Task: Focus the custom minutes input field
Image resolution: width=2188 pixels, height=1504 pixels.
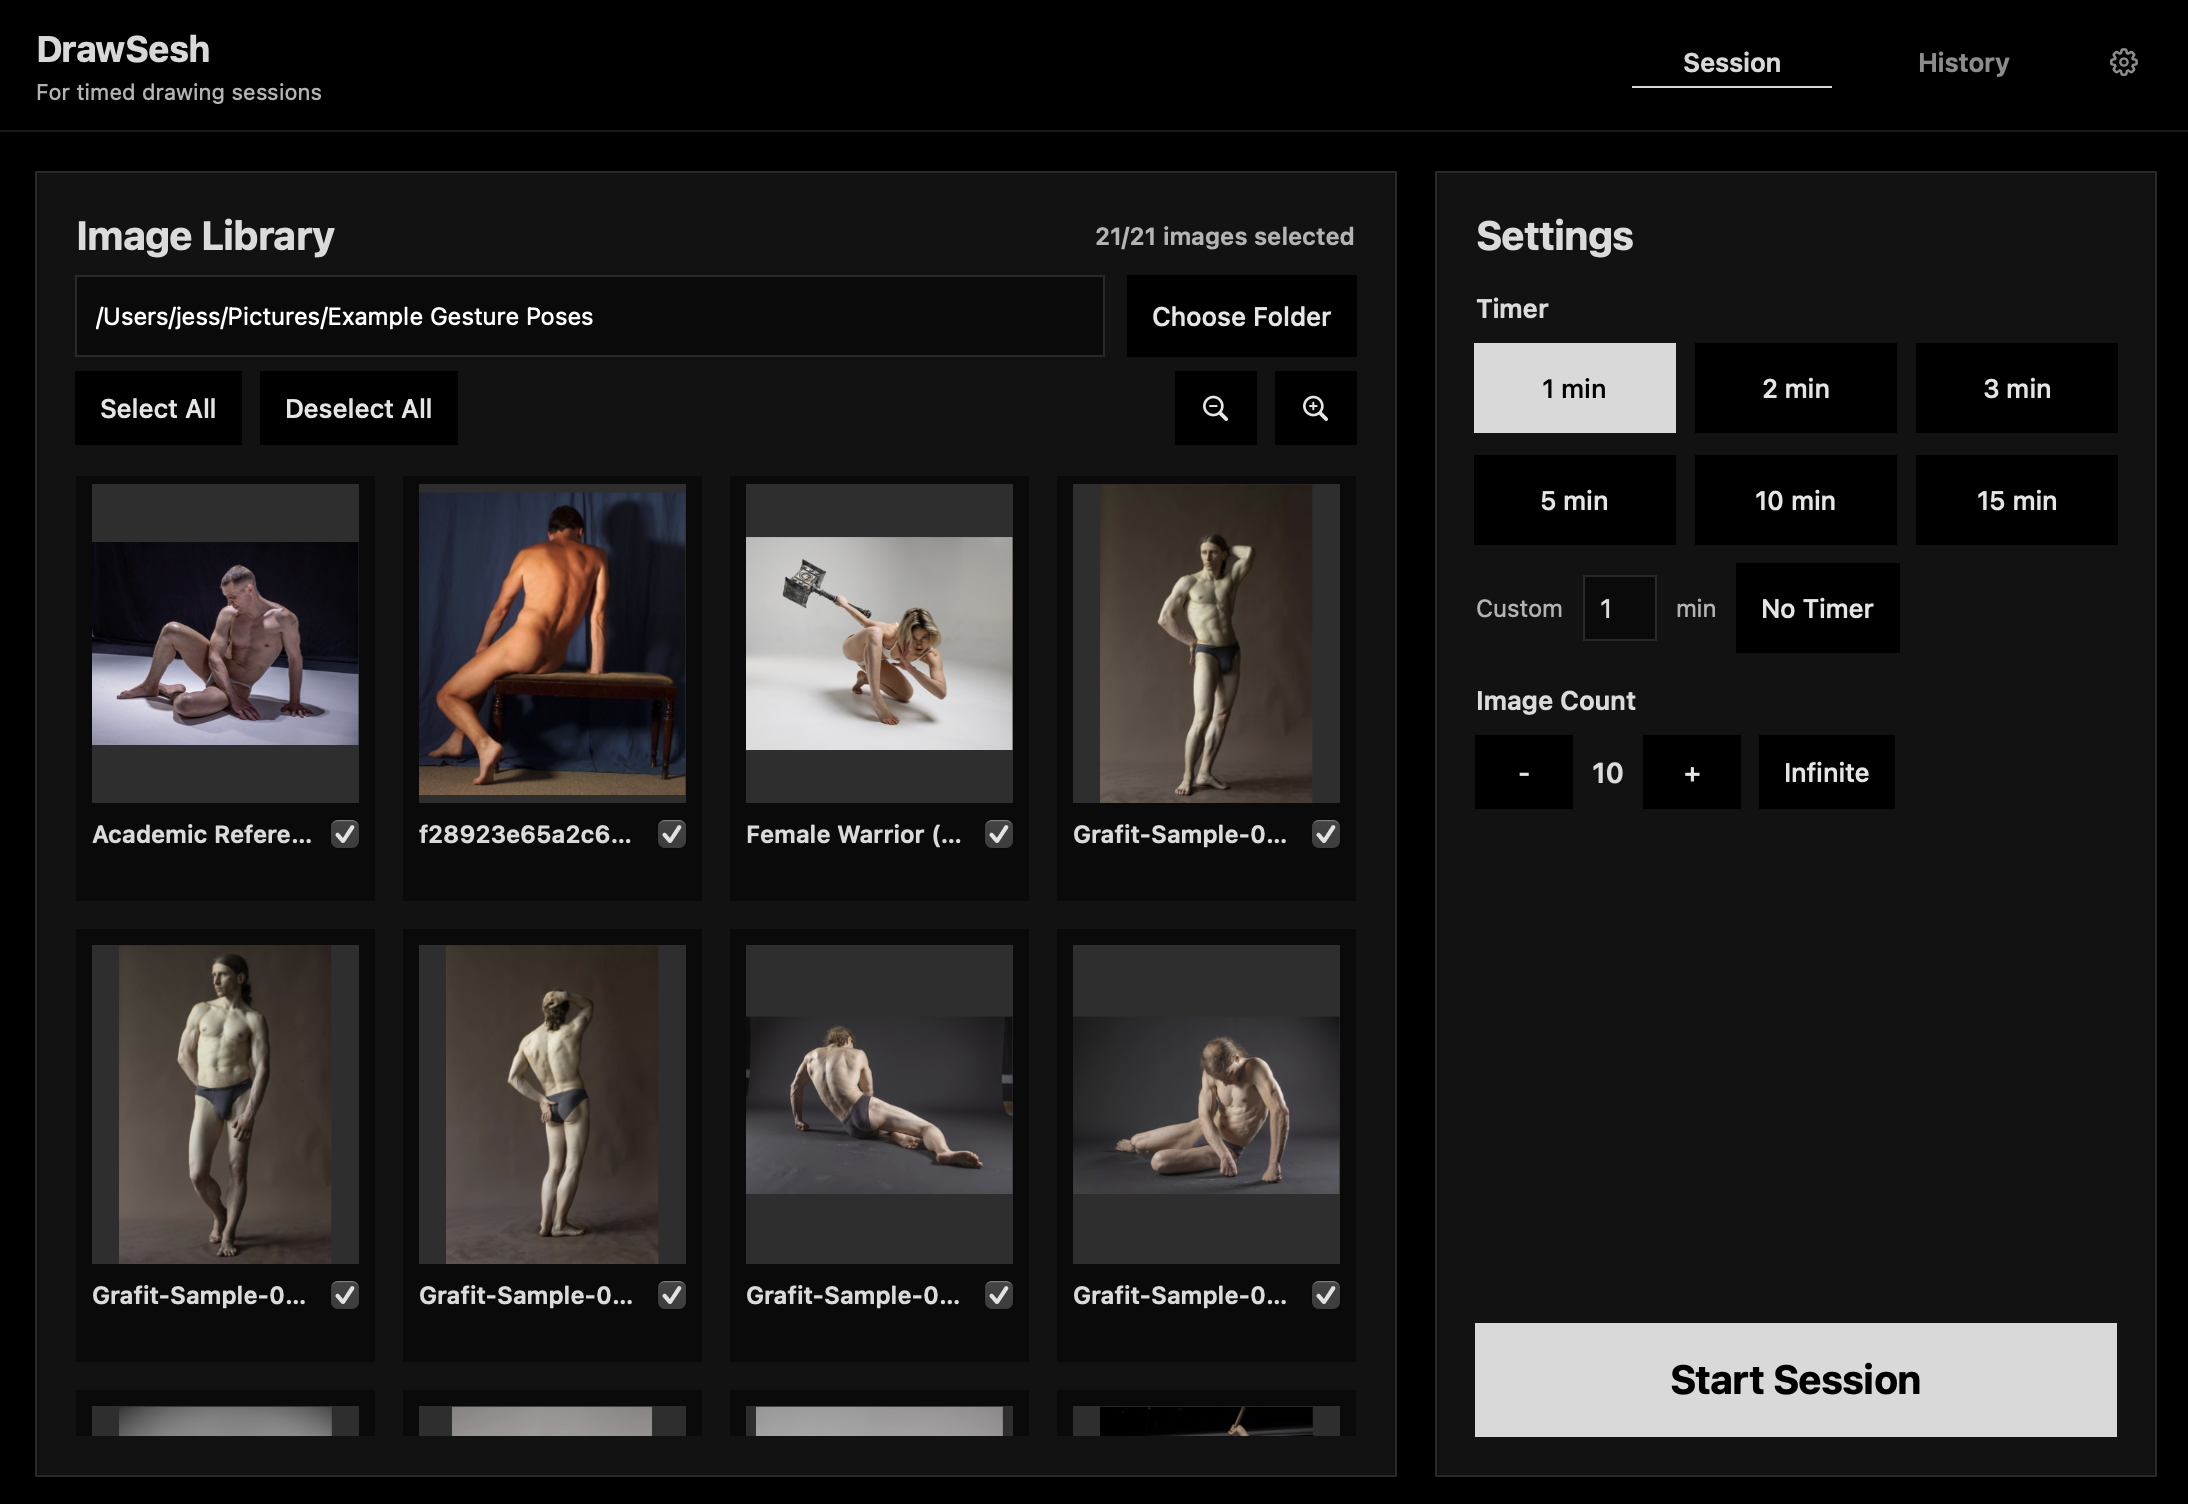Action: (1619, 608)
